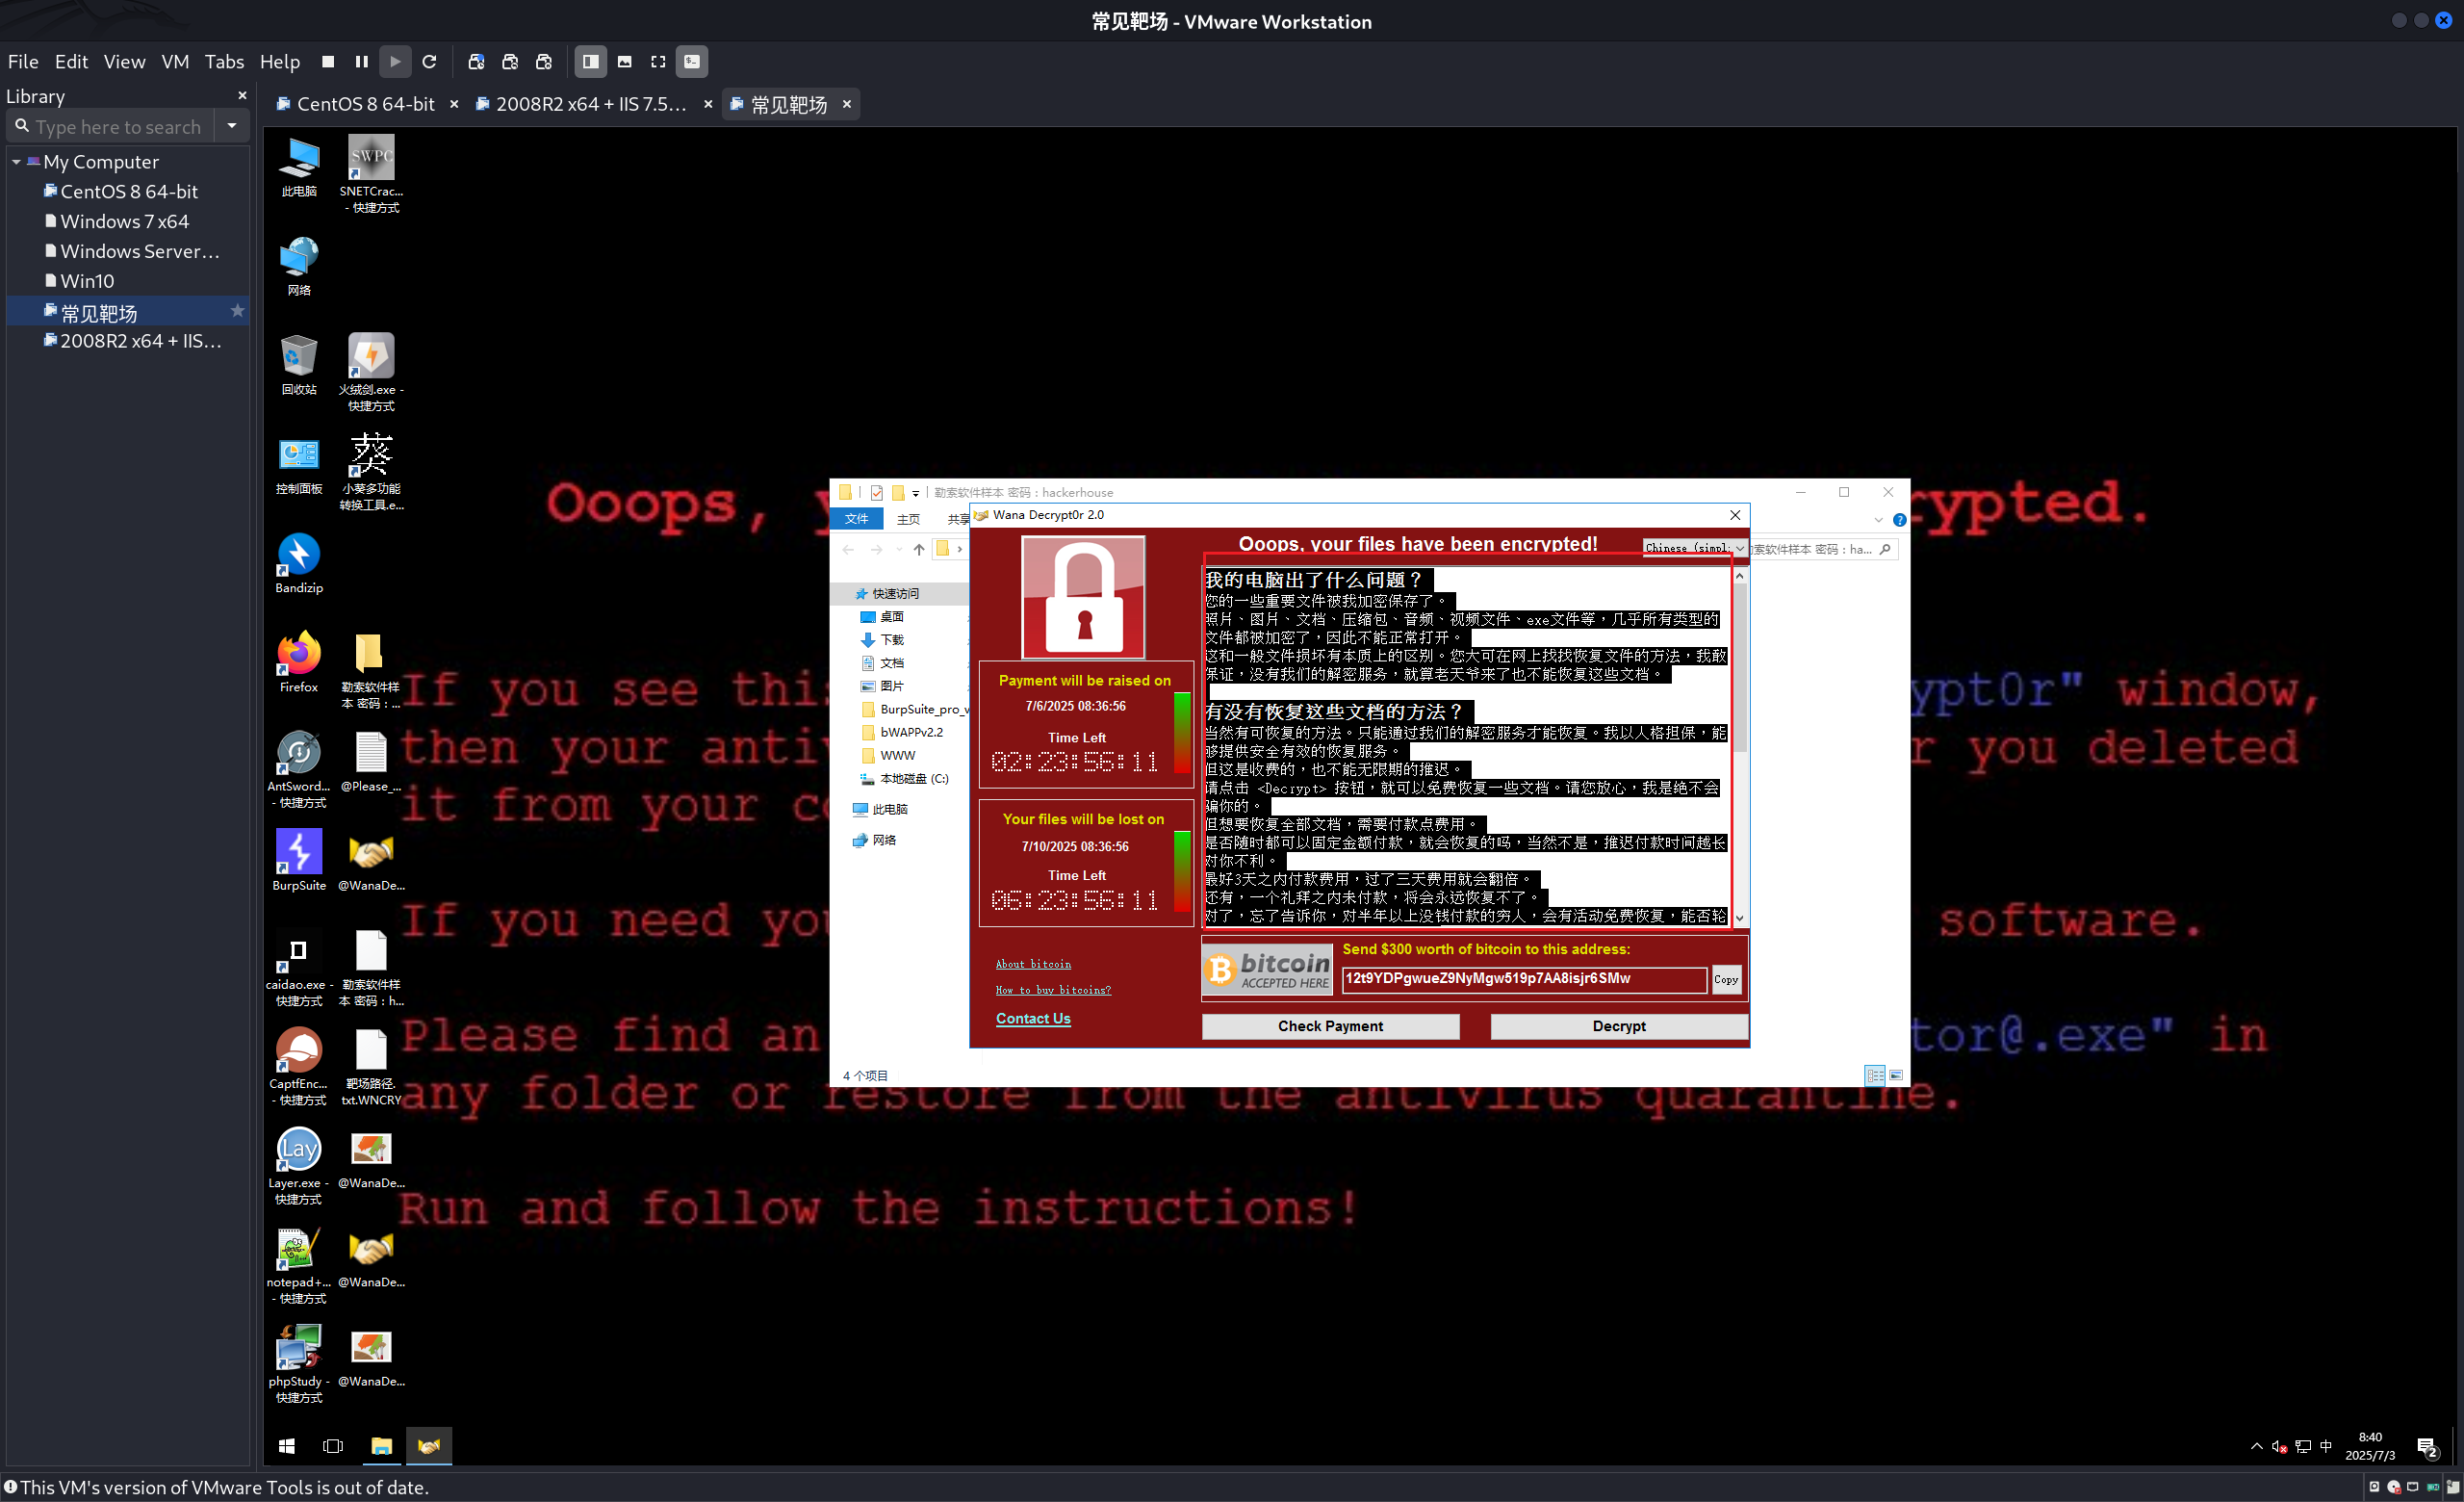Click the bitcoin address input field
Image resolution: width=2464 pixels, height=1502 pixels.
[x=1524, y=979]
